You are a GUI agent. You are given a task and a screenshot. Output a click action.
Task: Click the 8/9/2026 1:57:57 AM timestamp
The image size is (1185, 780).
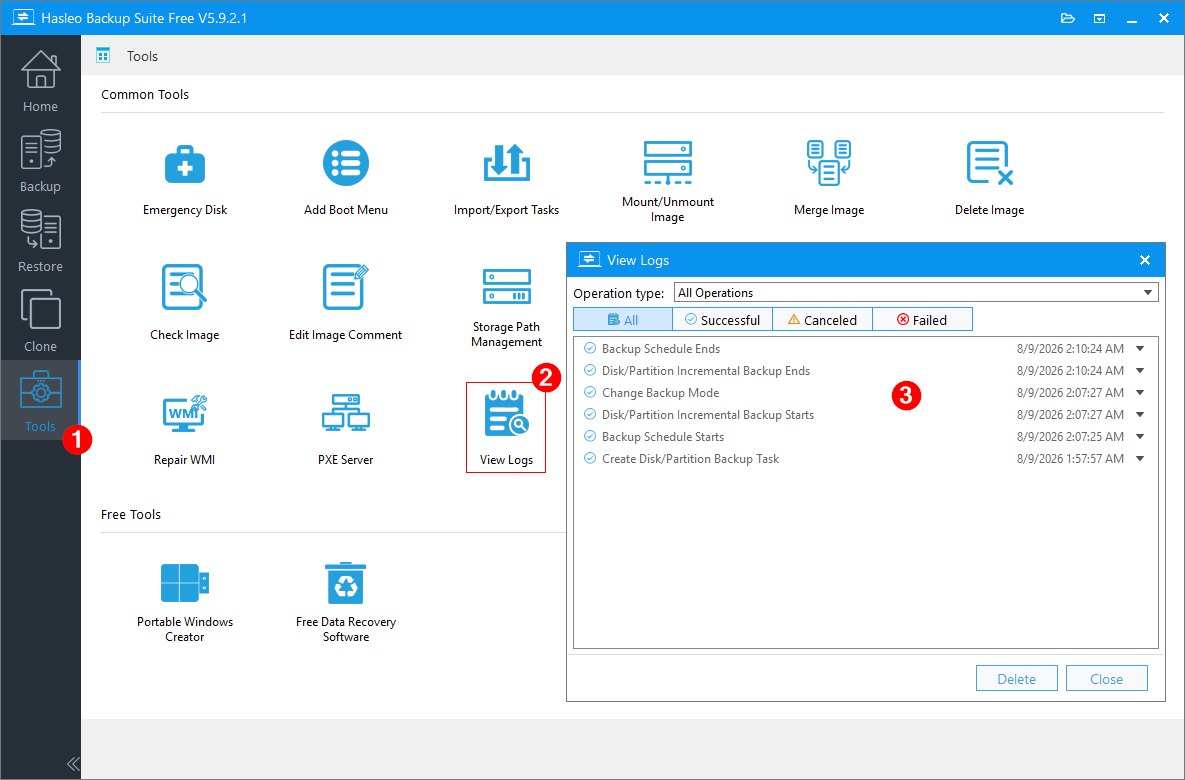tap(1070, 459)
